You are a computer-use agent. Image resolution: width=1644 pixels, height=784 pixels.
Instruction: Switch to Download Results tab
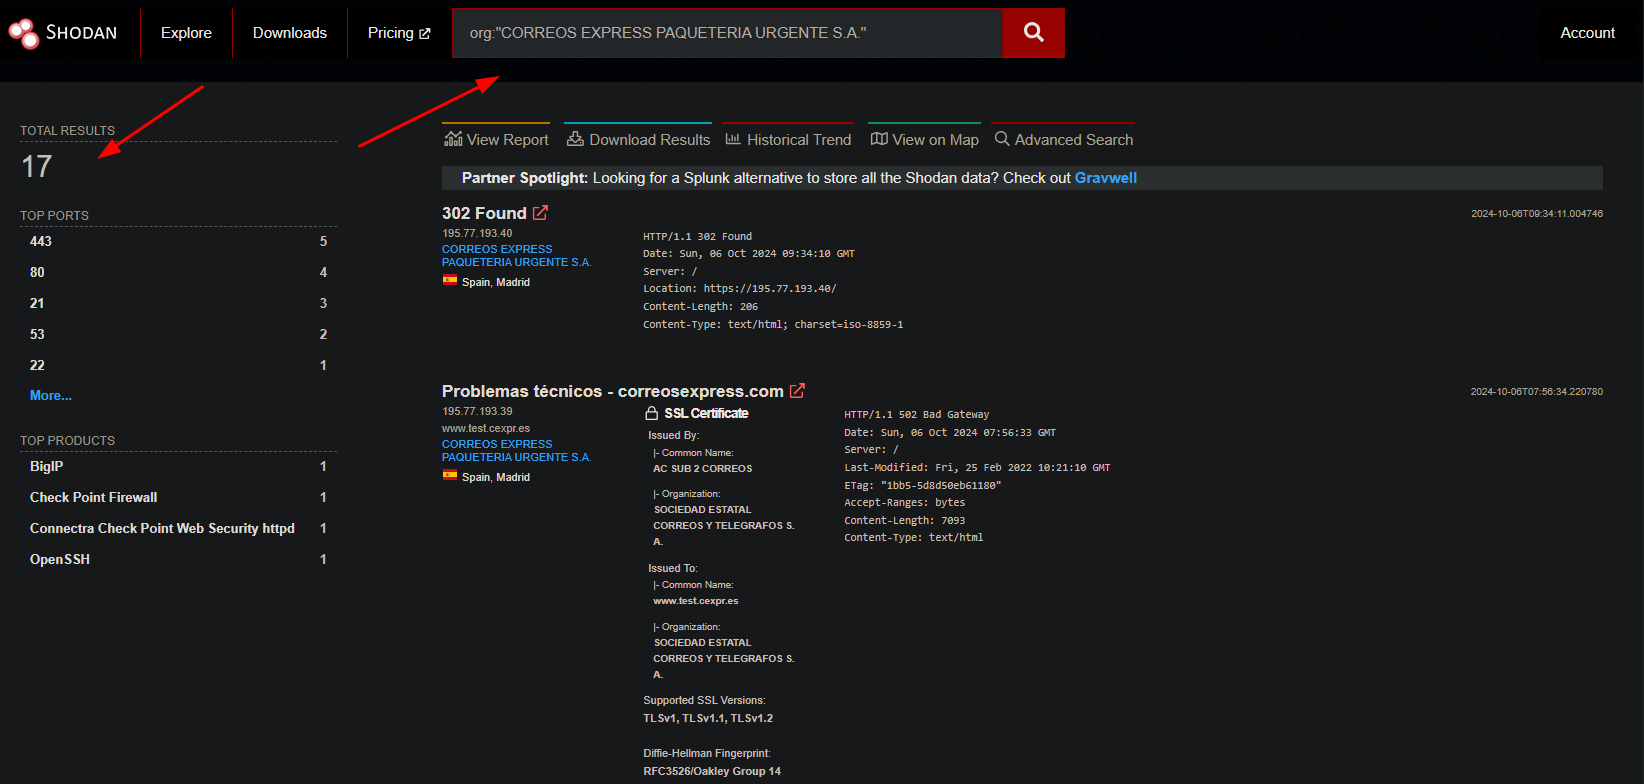[638, 139]
